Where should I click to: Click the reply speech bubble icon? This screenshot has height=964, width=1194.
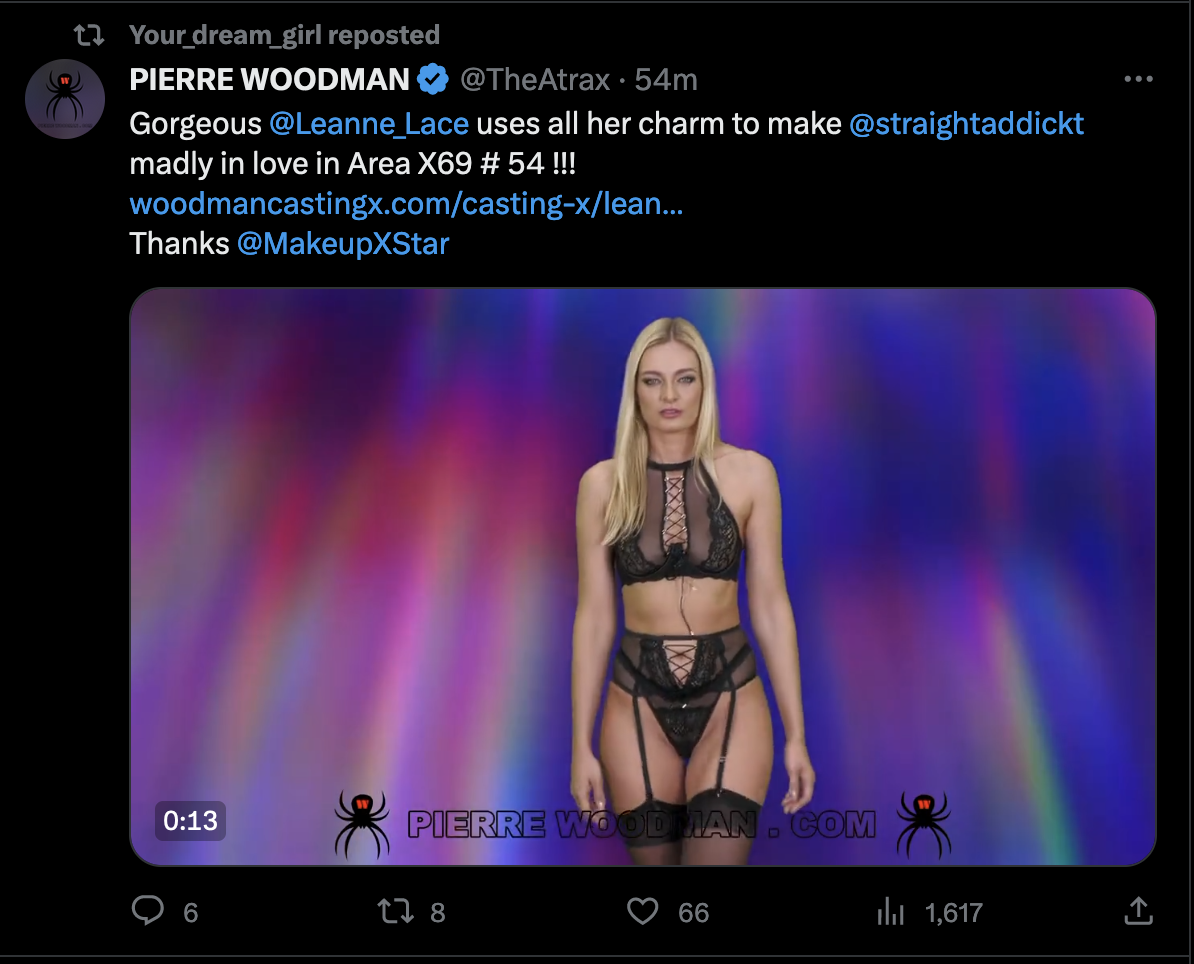pos(148,911)
